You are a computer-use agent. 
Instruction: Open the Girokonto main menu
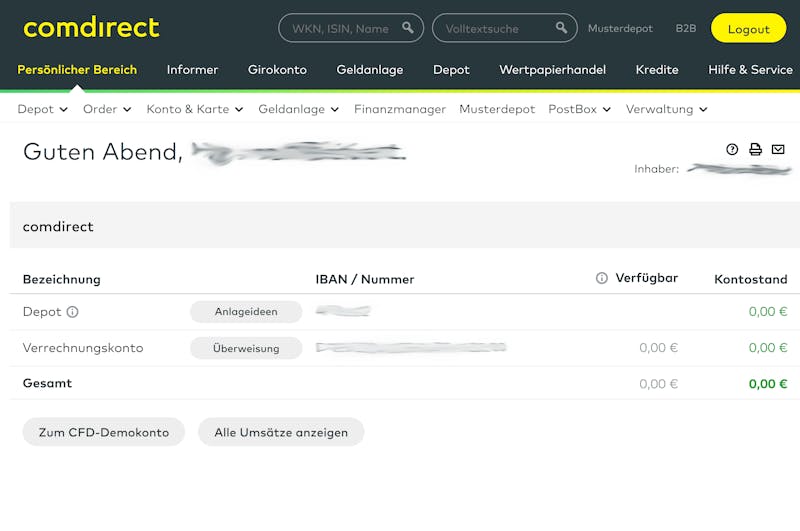coord(277,70)
